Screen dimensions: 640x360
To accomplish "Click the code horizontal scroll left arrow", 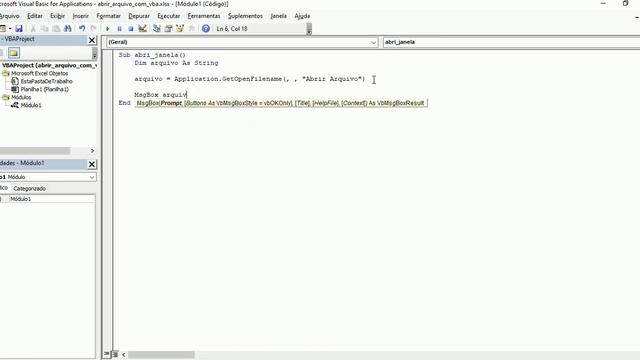I will coord(123,355).
